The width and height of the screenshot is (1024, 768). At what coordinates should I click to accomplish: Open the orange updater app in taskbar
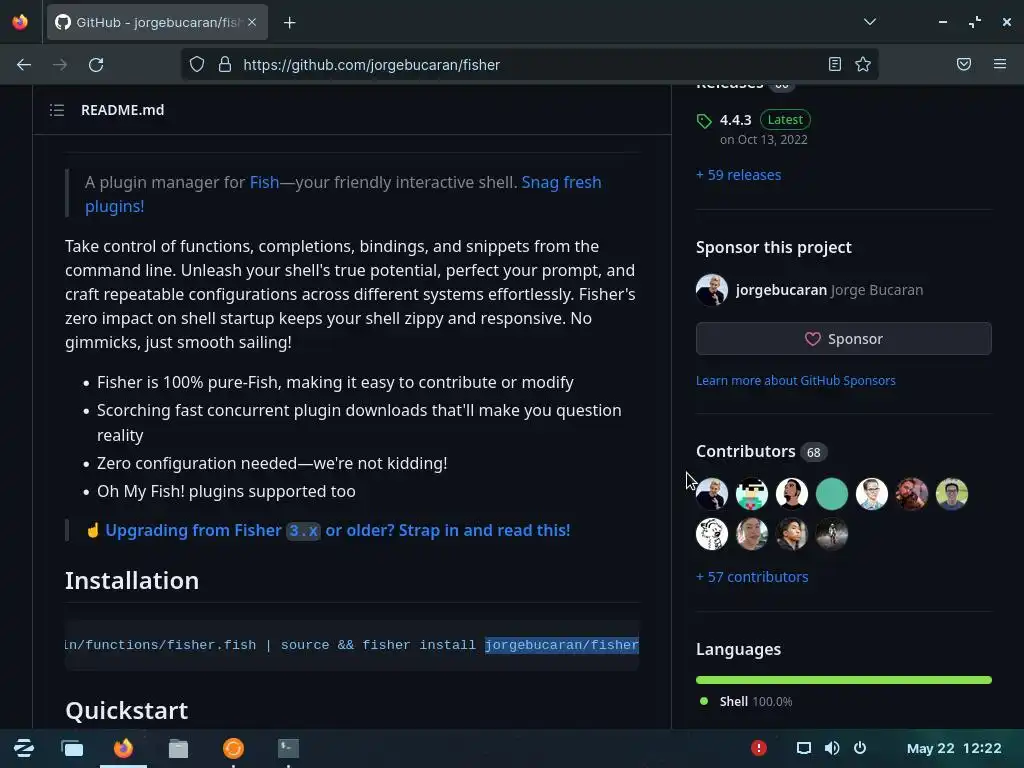[x=233, y=748]
